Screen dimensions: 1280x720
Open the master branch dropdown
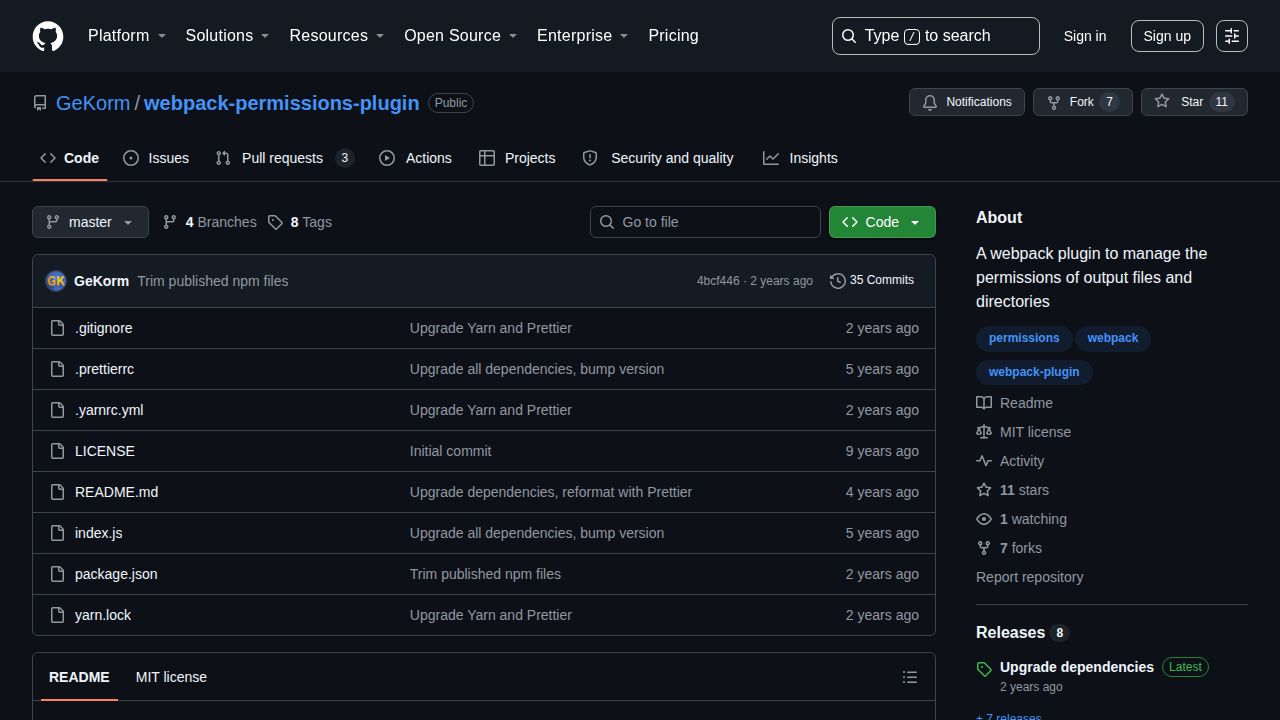(x=90, y=222)
